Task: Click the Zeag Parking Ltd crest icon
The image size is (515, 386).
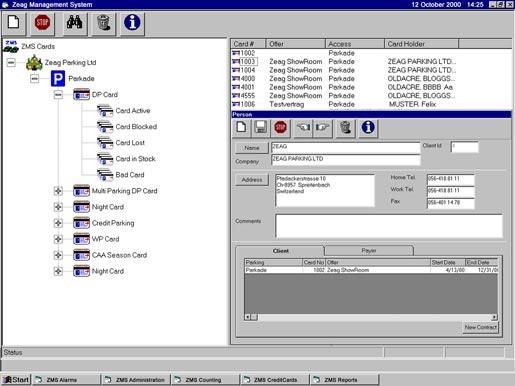Action: pos(34,62)
